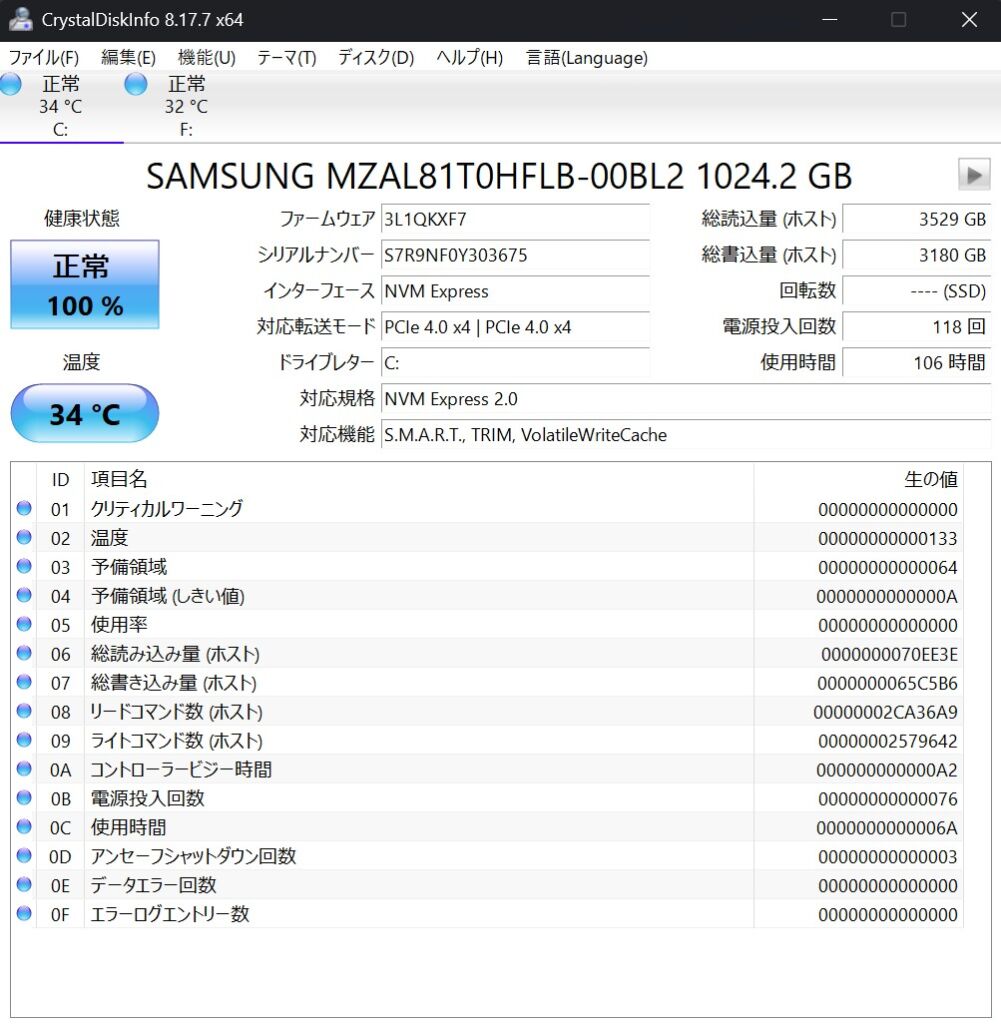Click the interface field NVM Express
Screen dimensions: 1001x1024
(x=515, y=291)
